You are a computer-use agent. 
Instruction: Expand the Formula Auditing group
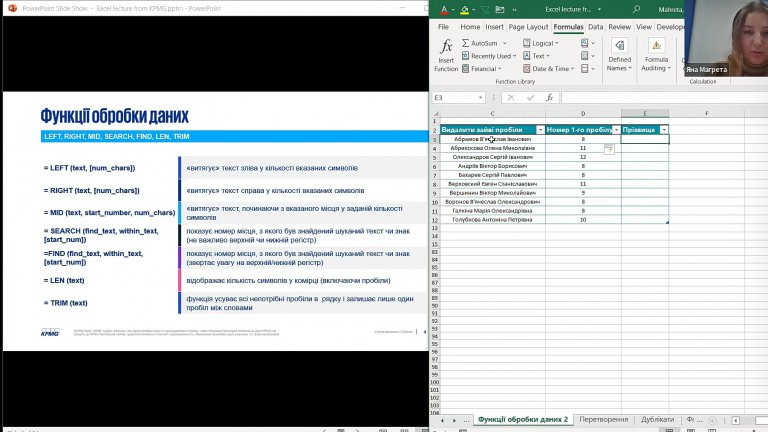(656, 55)
